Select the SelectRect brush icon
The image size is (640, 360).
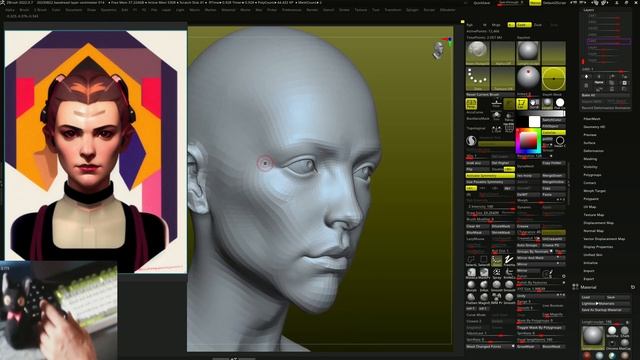[x=484, y=260]
